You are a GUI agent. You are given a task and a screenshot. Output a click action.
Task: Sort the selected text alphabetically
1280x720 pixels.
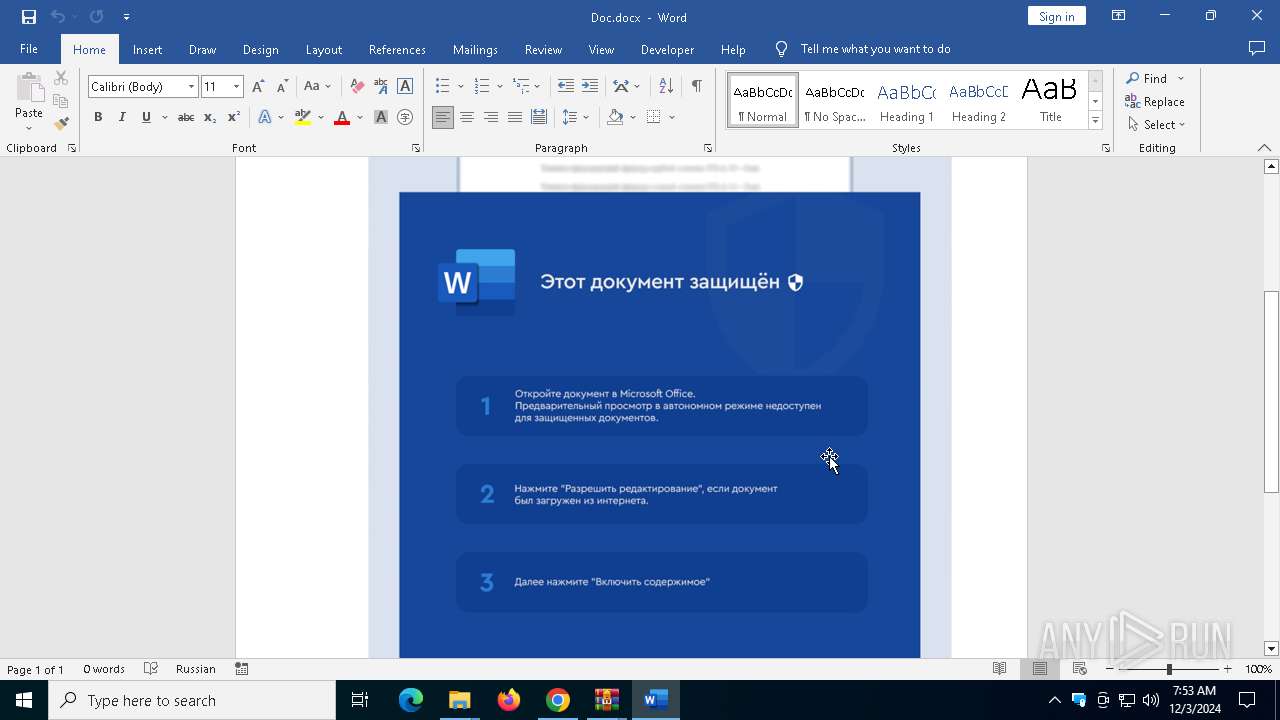click(x=666, y=87)
